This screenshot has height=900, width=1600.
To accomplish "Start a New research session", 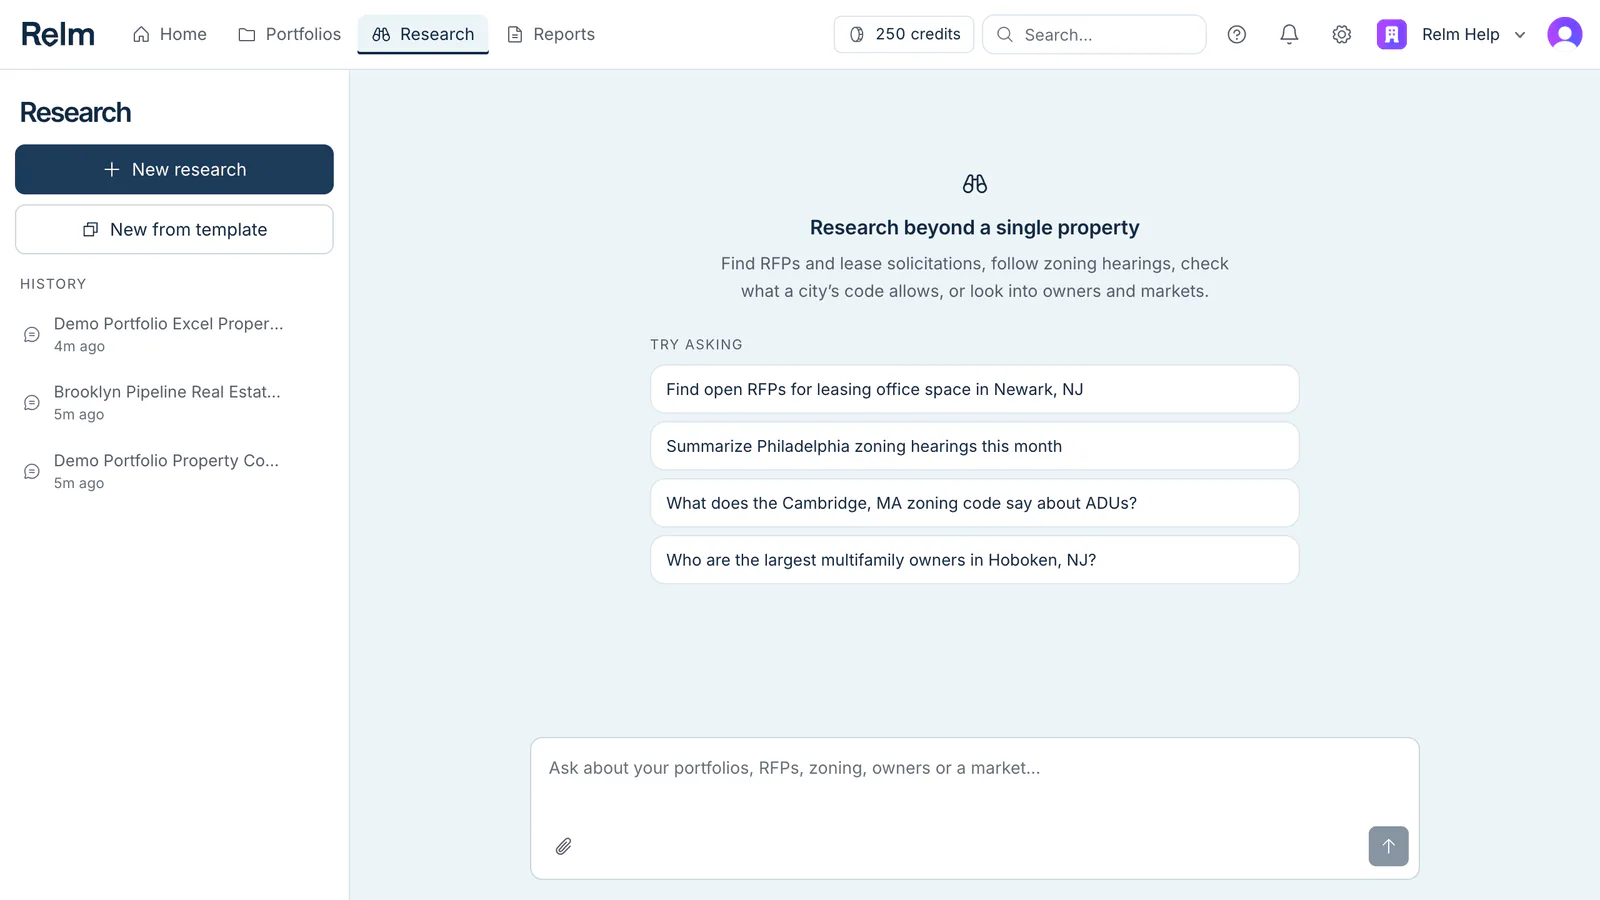I will (174, 170).
